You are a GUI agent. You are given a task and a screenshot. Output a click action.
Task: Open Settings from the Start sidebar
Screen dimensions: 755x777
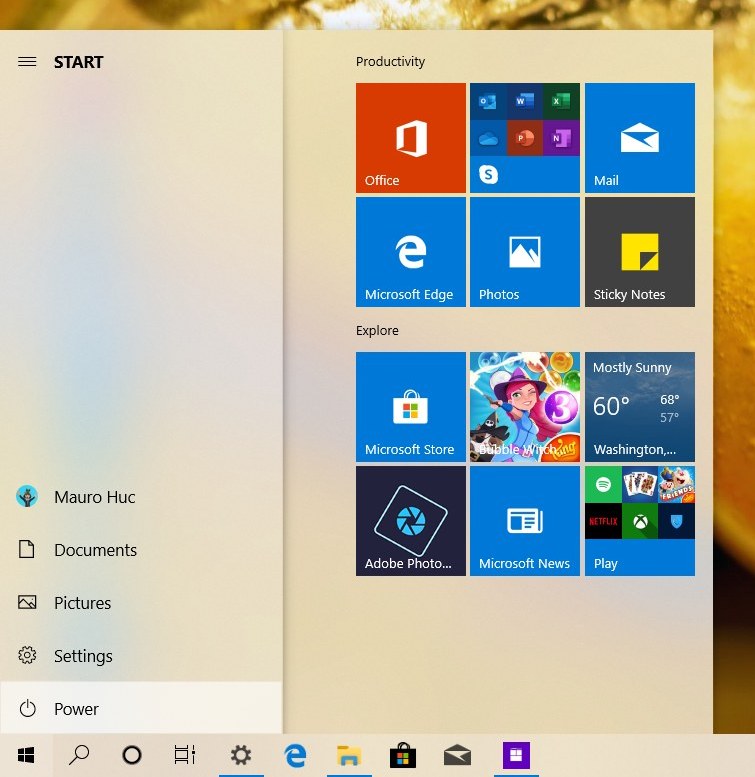coord(141,656)
